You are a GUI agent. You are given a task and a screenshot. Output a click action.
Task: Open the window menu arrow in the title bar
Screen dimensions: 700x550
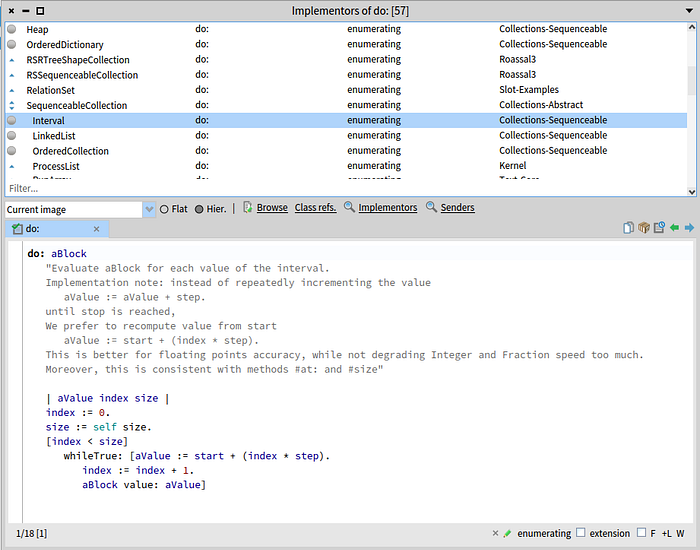[689, 11]
